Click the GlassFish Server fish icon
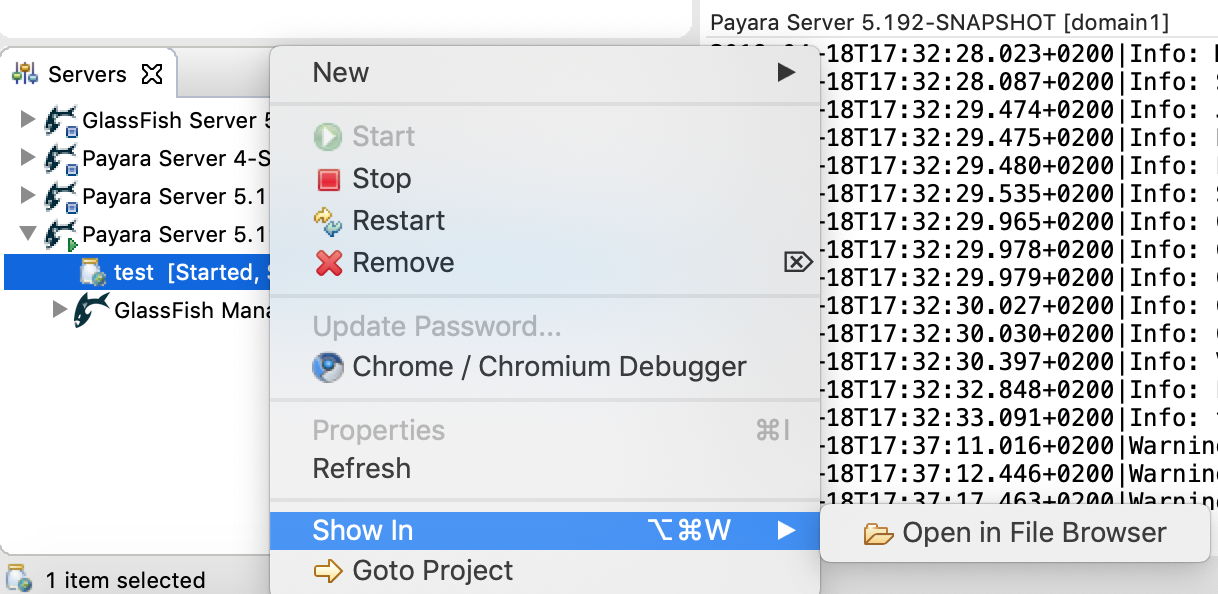 click(x=61, y=122)
